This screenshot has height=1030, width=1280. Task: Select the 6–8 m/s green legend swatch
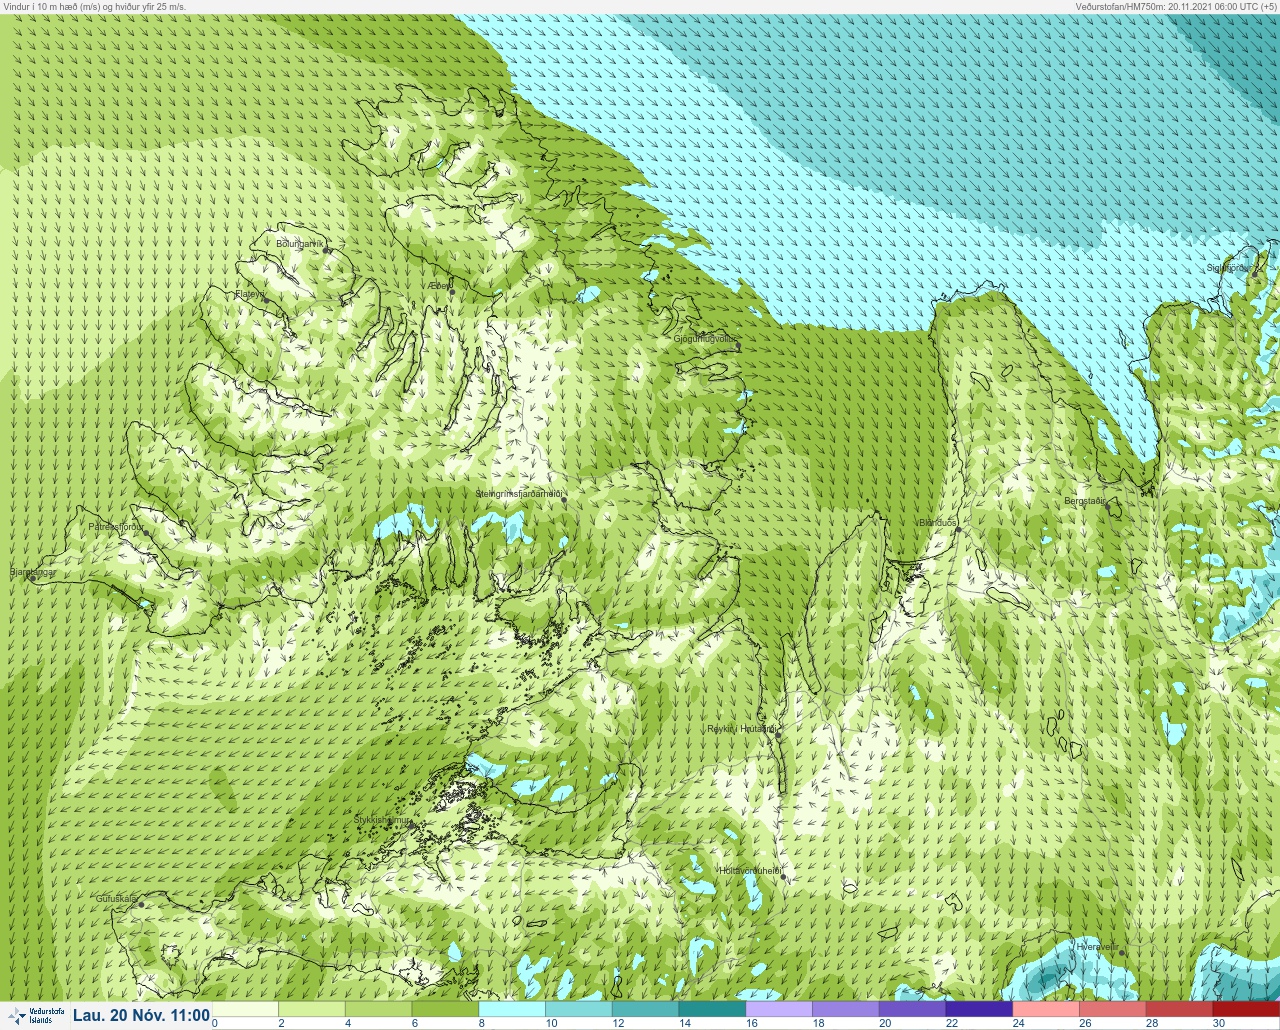pyautogui.click(x=445, y=1009)
